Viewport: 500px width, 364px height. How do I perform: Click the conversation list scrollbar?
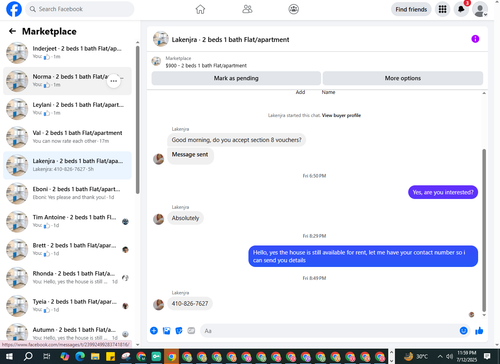coord(137,120)
